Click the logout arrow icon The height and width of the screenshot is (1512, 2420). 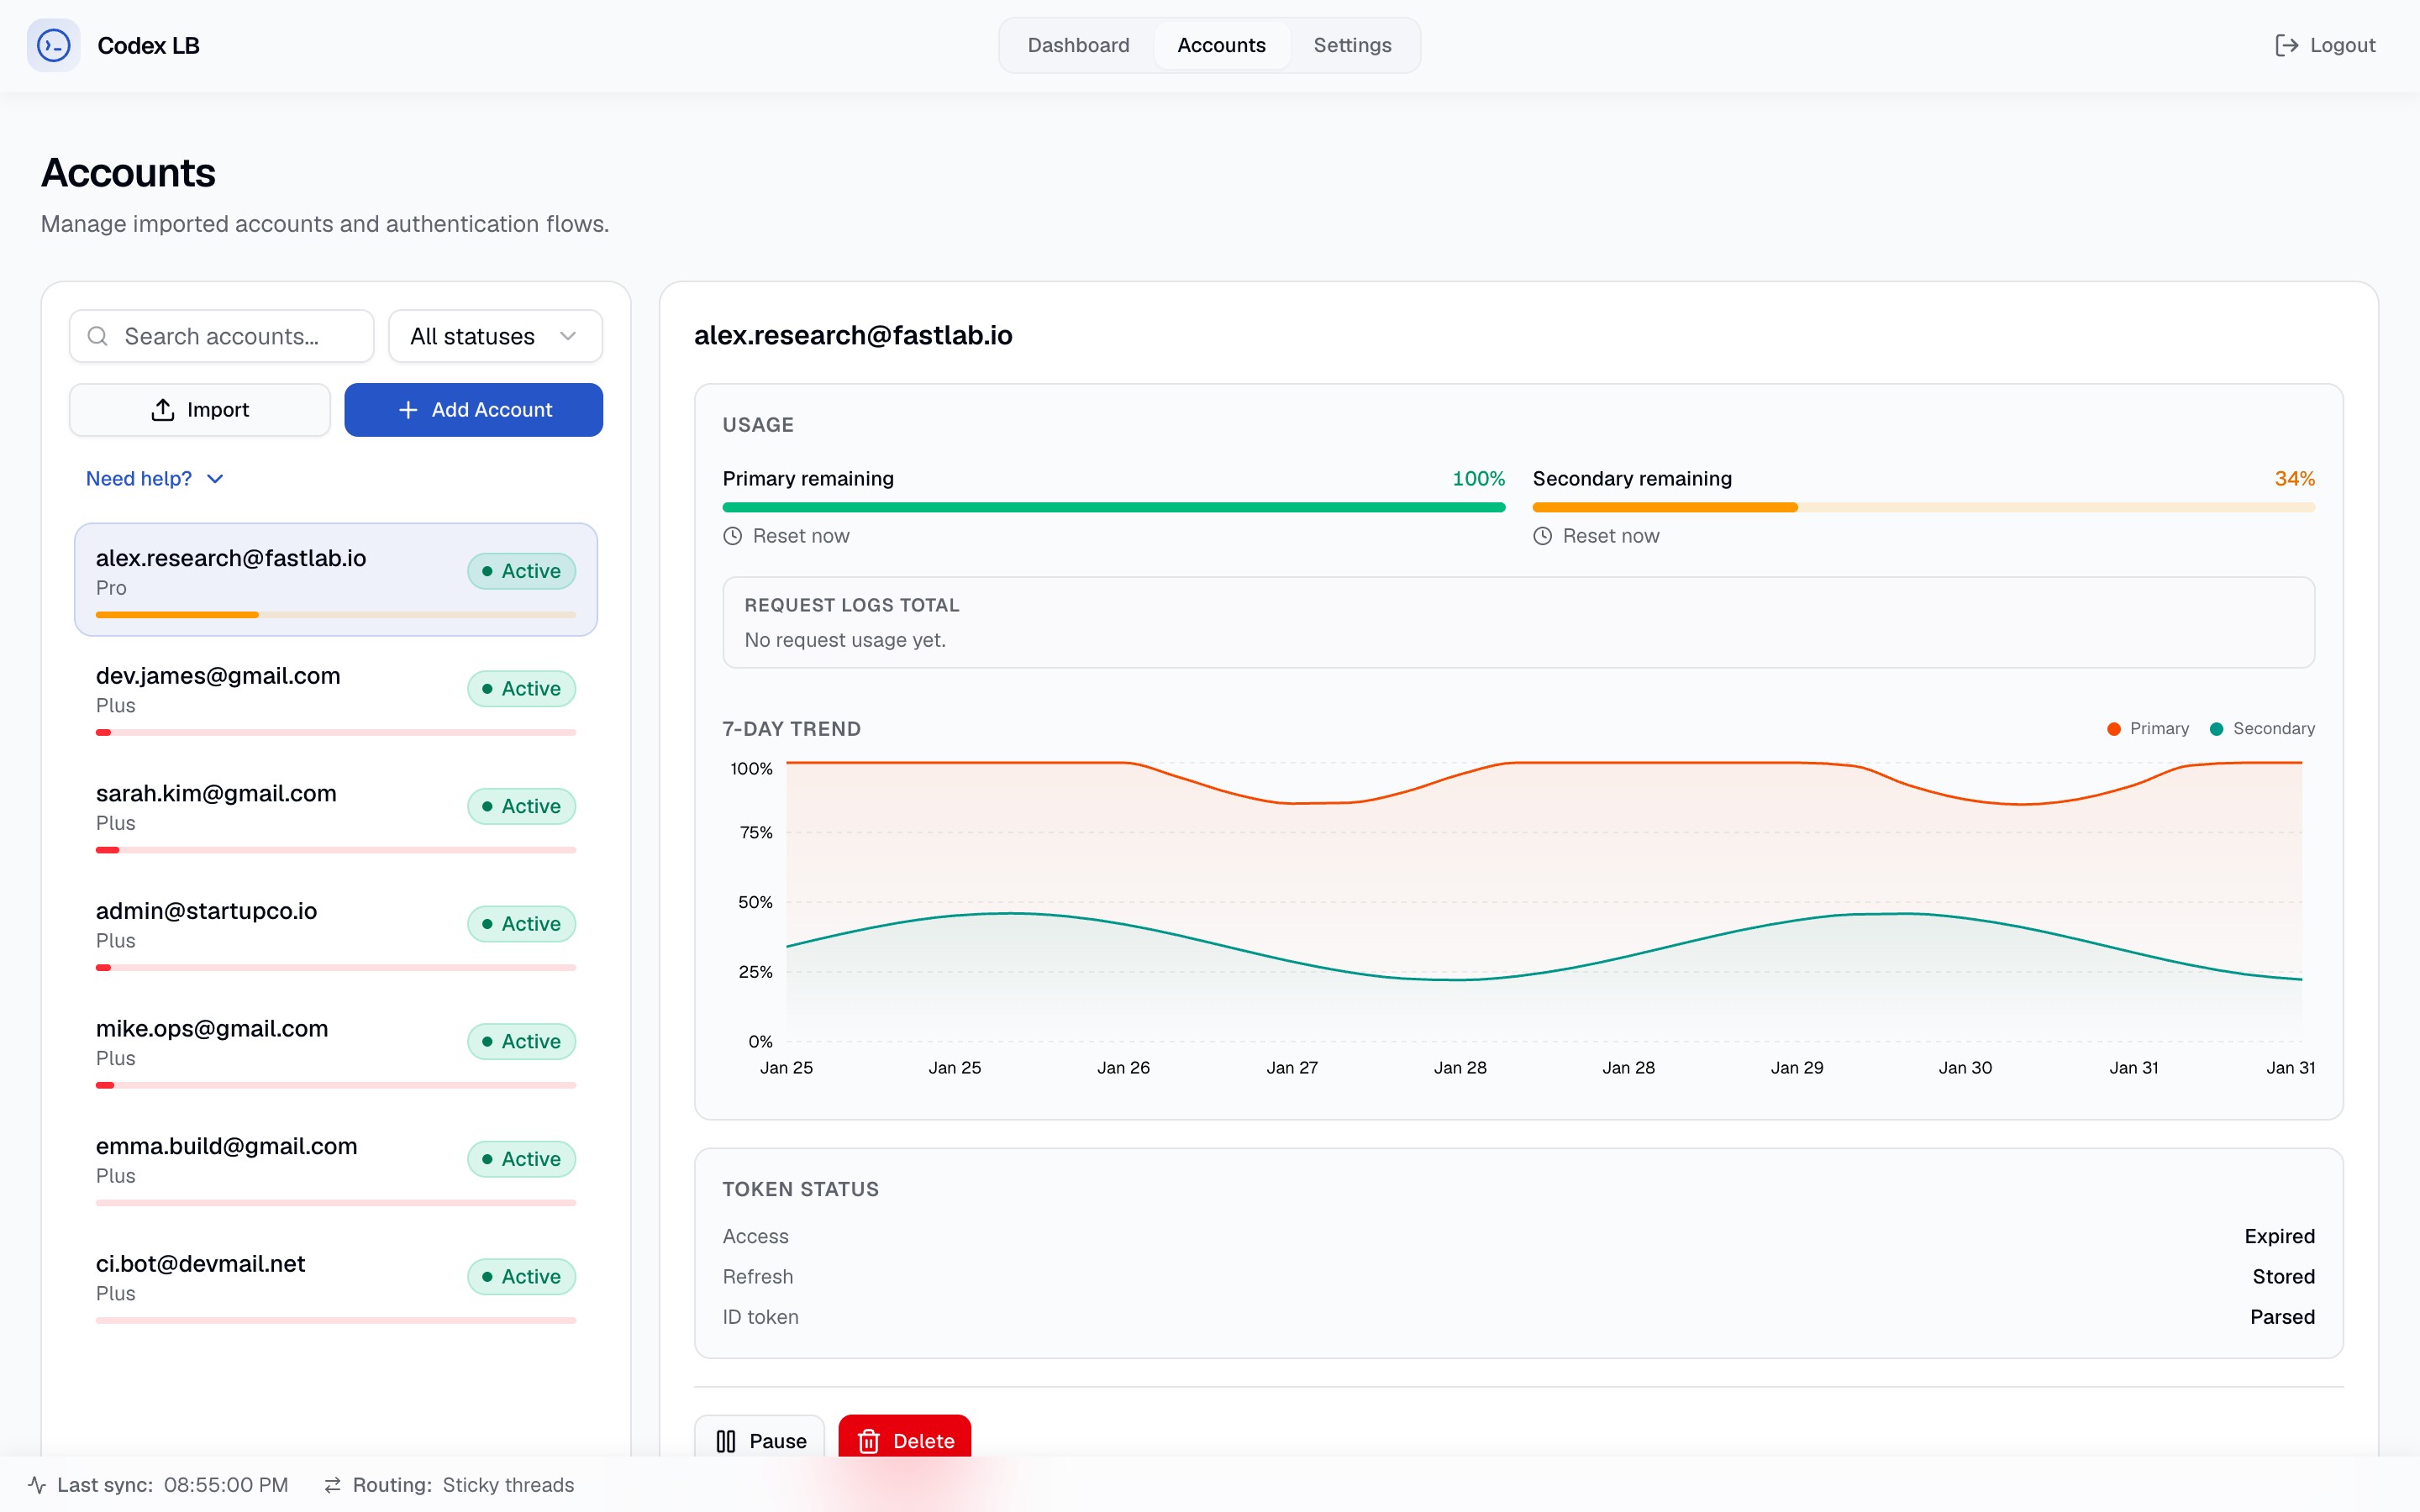pyautogui.click(x=2286, y=45)
